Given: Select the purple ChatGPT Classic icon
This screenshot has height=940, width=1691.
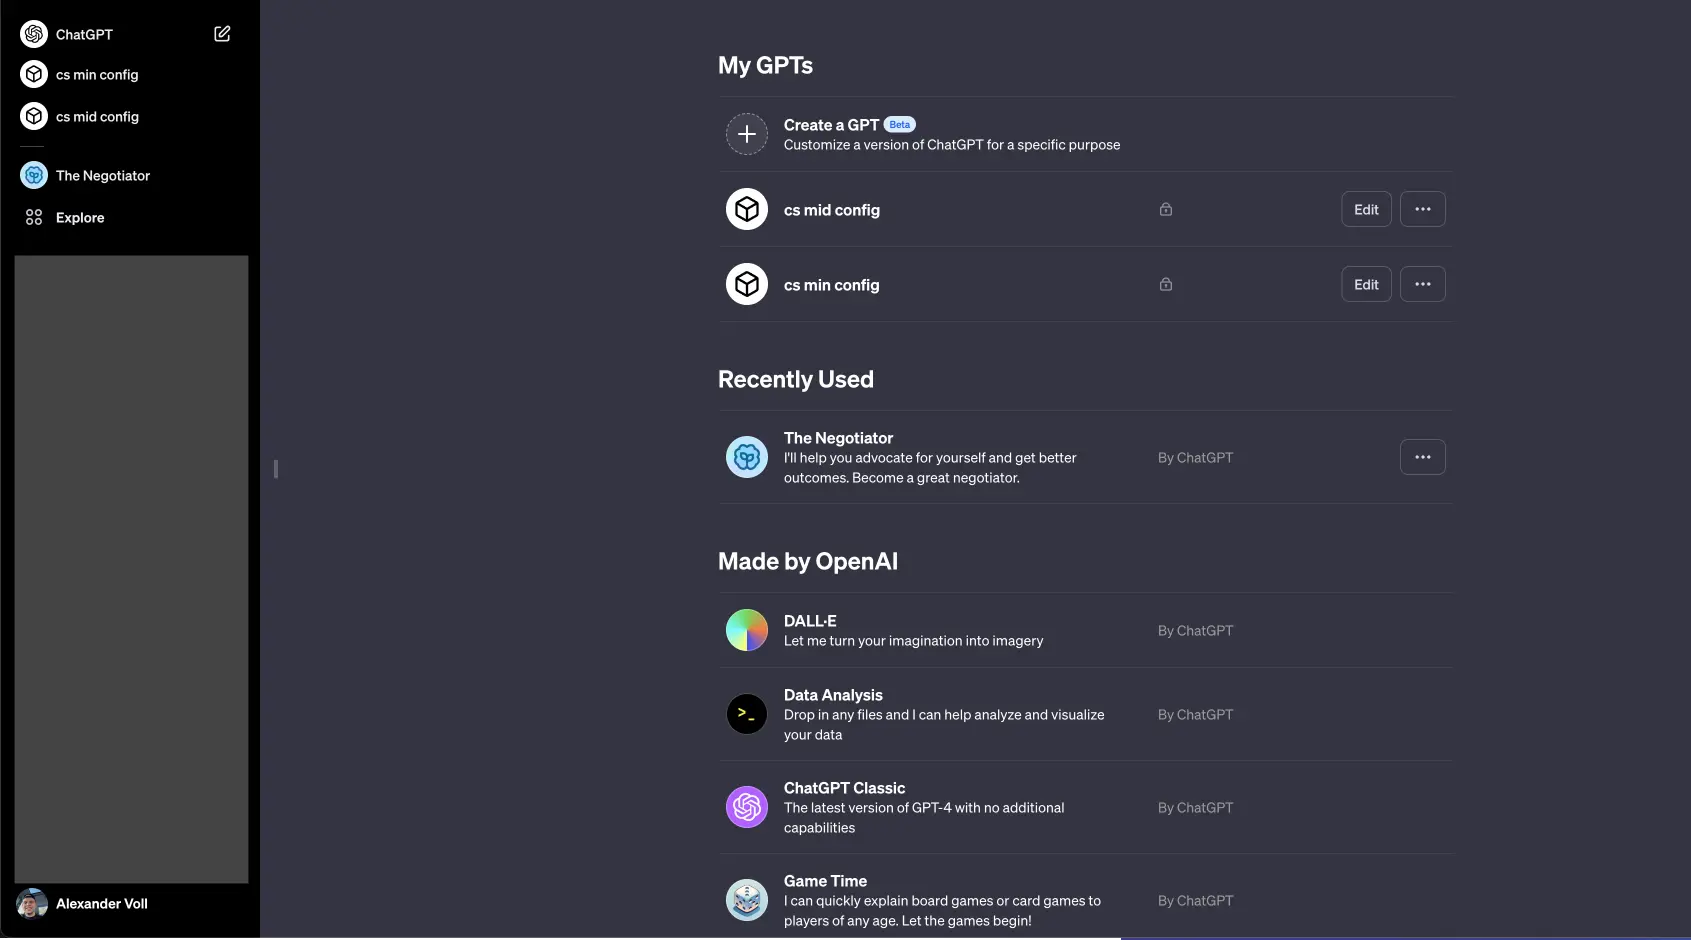Looking at the screenshot, I should pyautogui.click(x=747, y=807).
